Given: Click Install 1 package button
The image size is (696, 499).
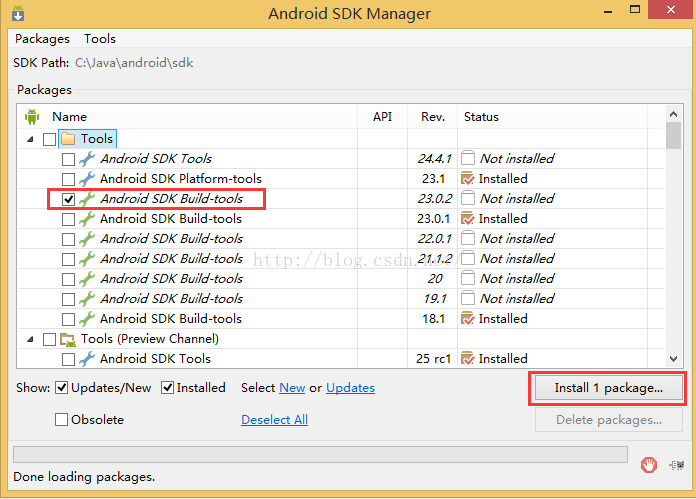Looking at the screenshot, I should click(609, 388).
